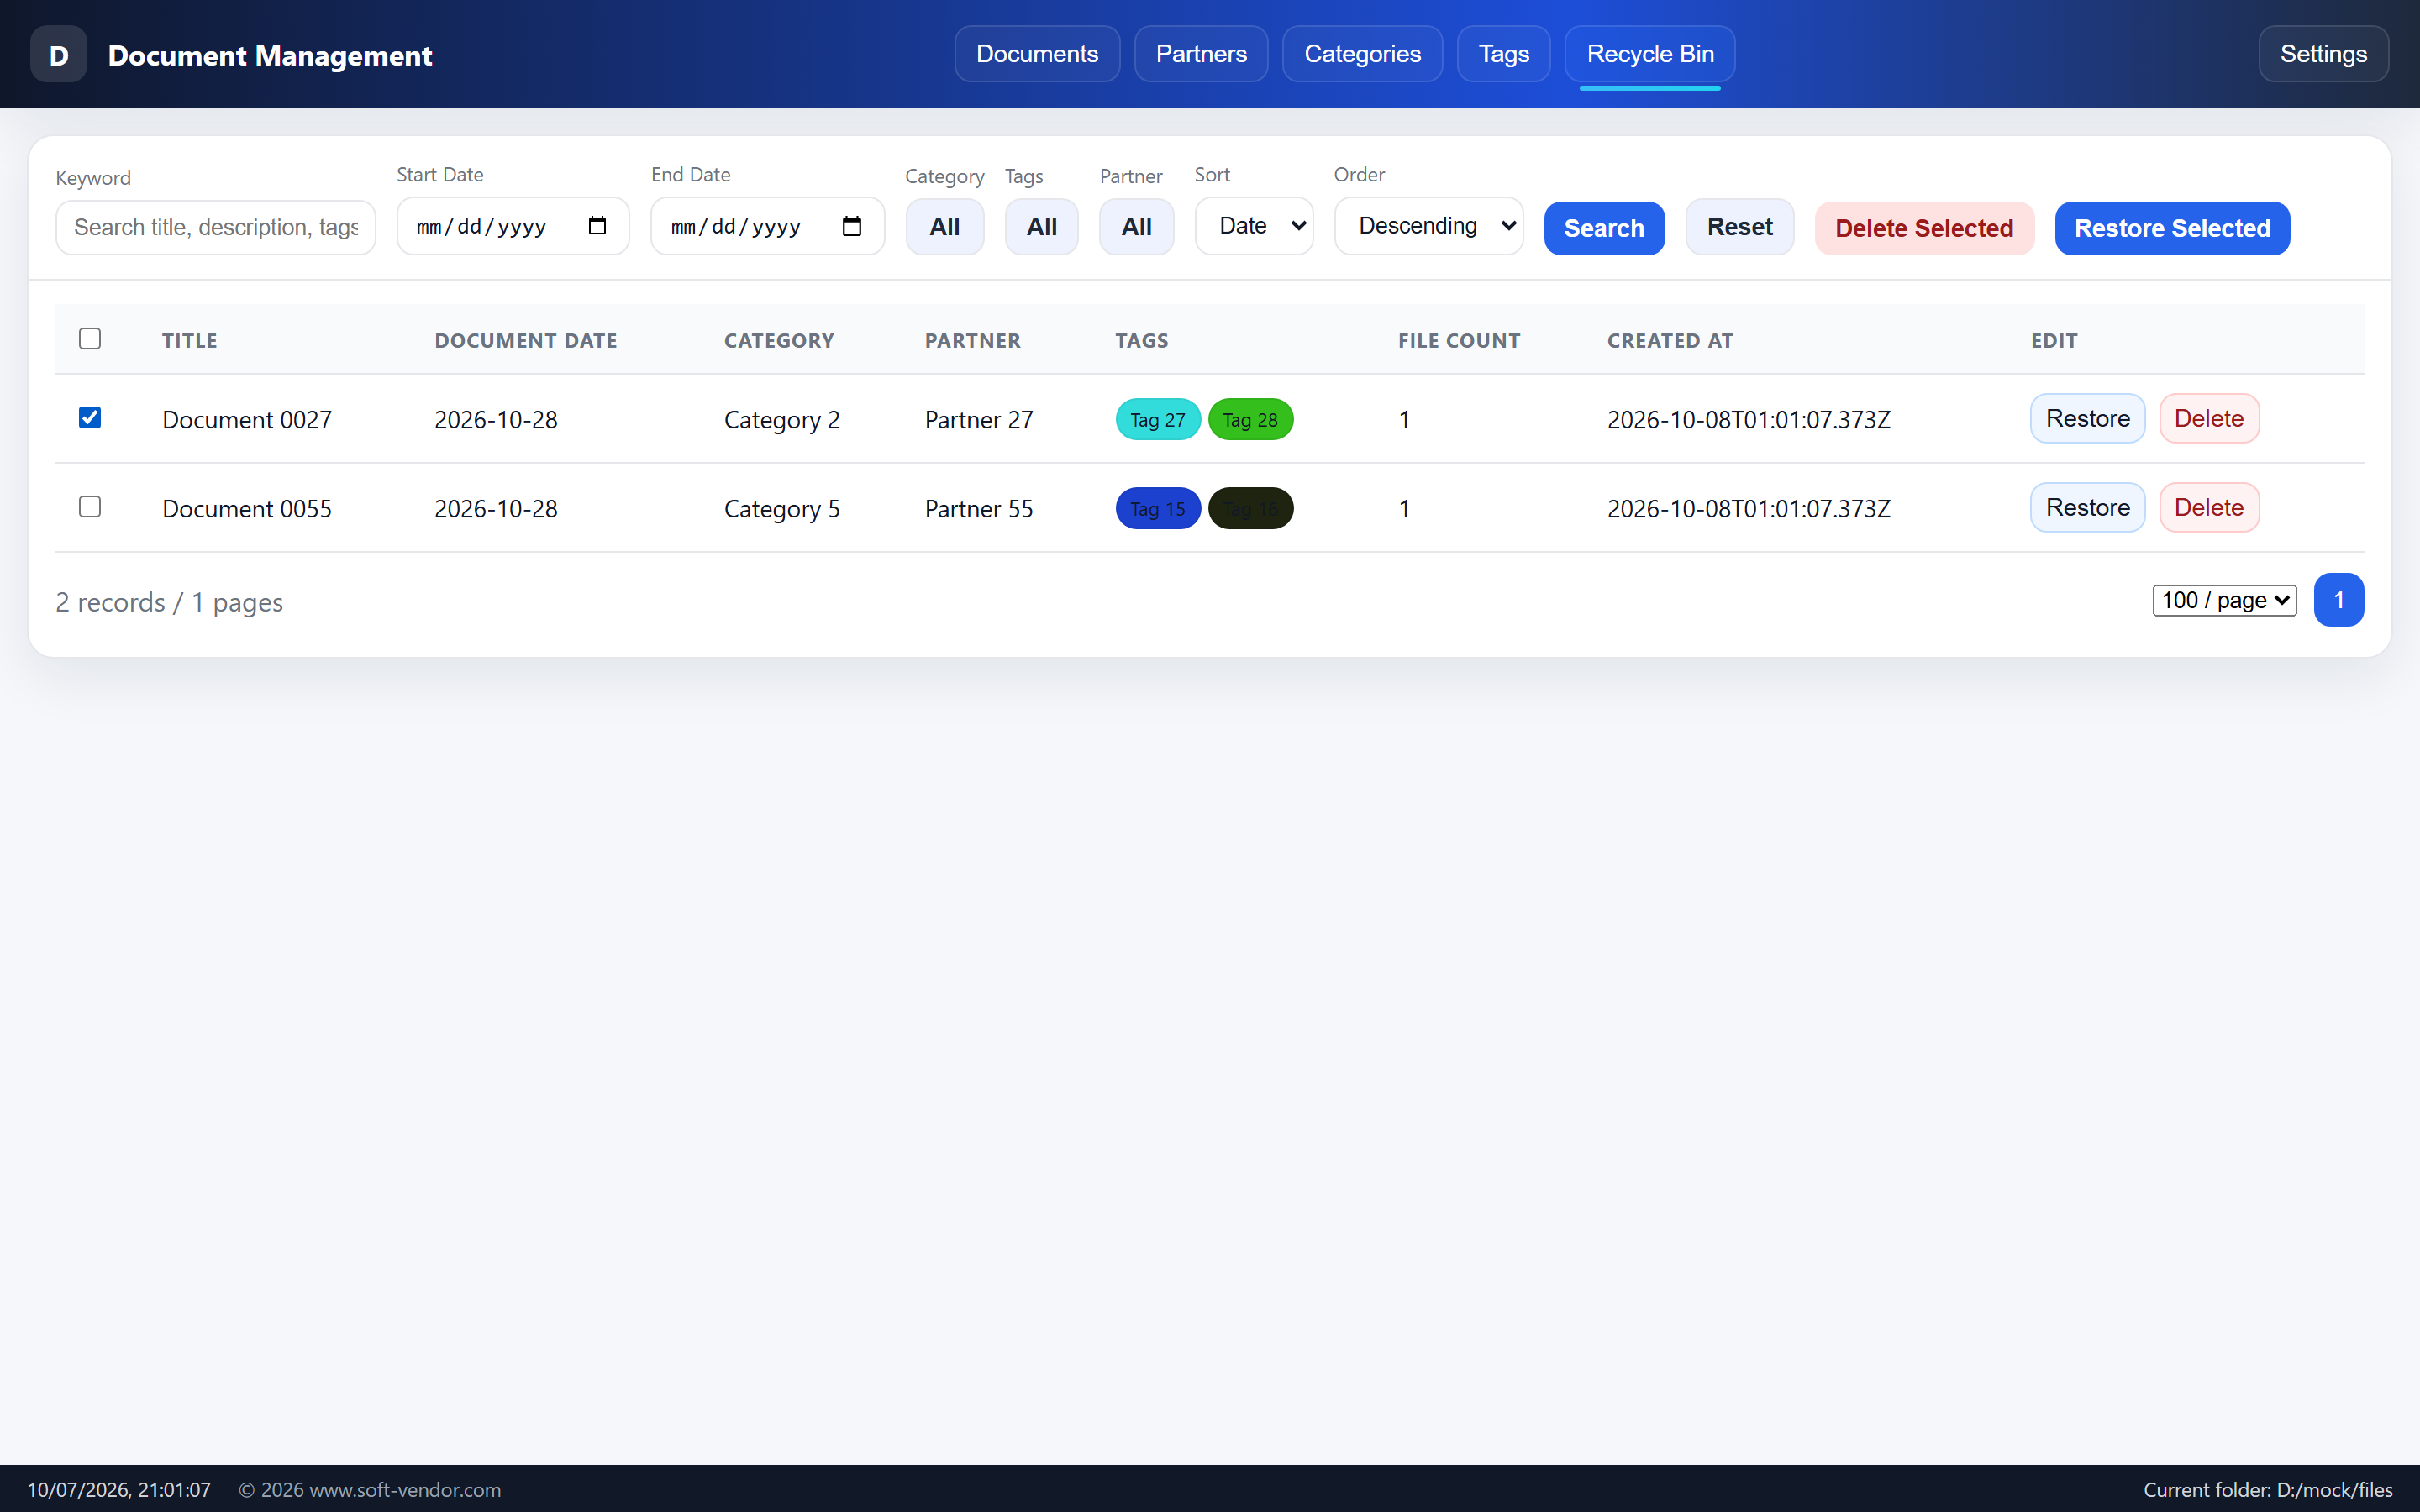2420x1512 pixels.
Task: Delete Document 0055 permanently
Action: point(2209,507)
